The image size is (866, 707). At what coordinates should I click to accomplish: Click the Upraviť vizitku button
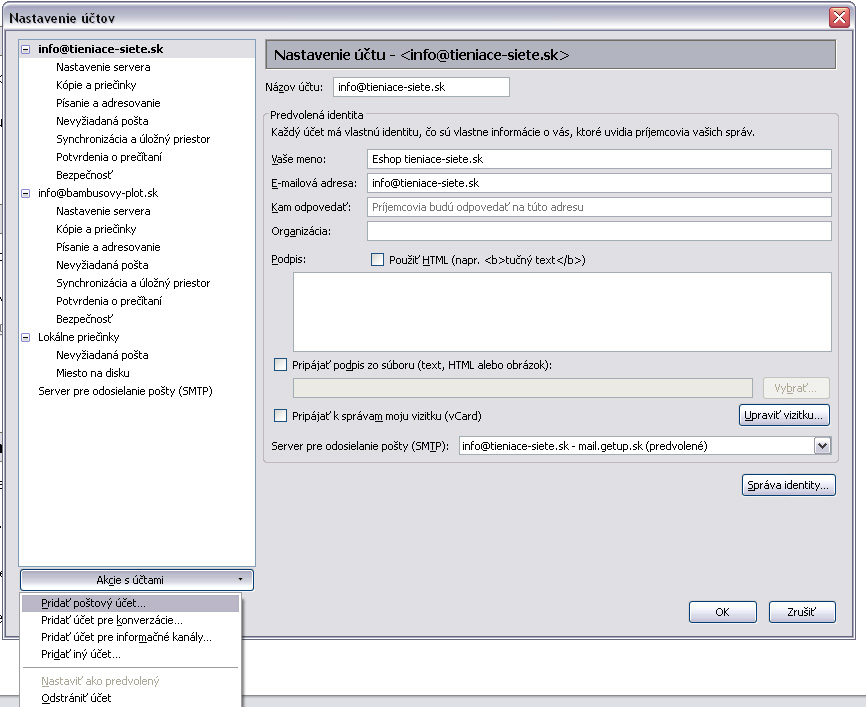click(x=785, y=414)
